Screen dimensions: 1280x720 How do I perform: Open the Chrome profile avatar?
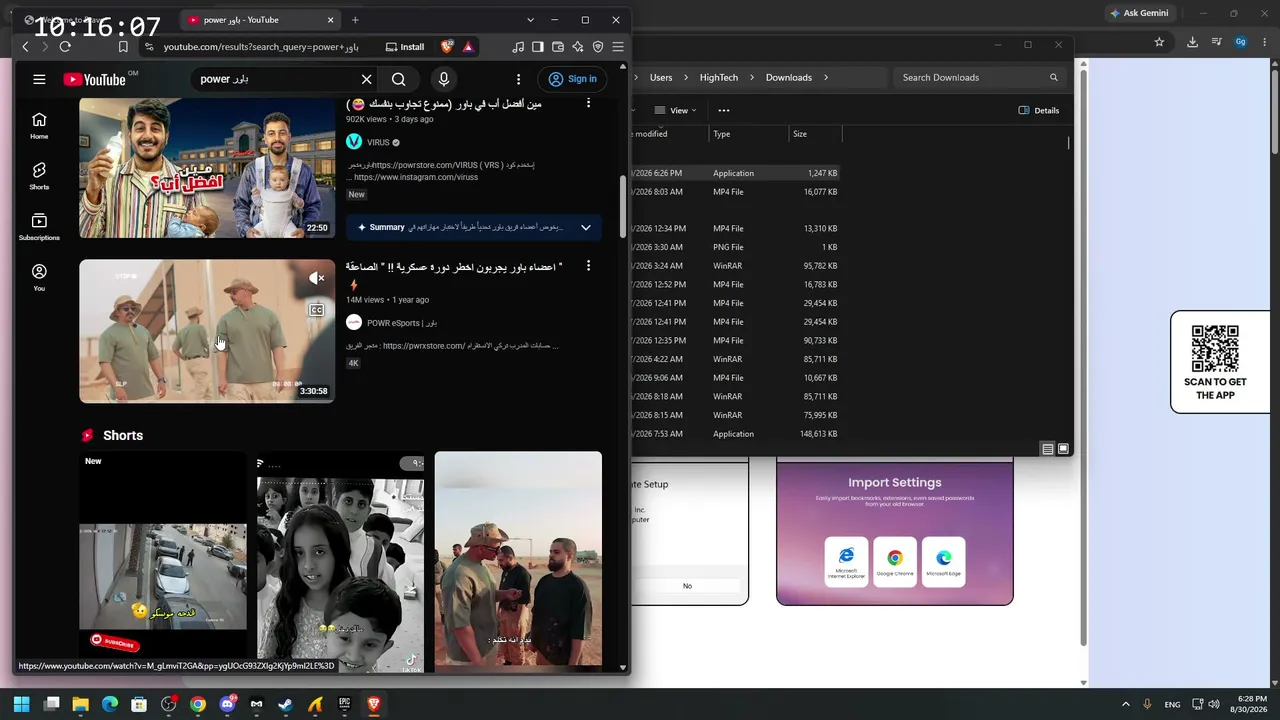[1241, 42]
